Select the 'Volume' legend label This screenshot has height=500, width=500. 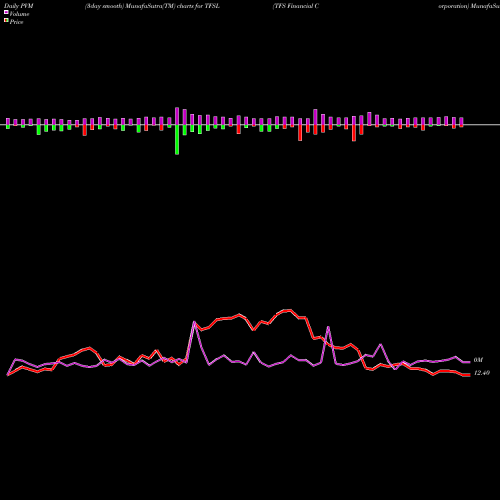(19, 14)
